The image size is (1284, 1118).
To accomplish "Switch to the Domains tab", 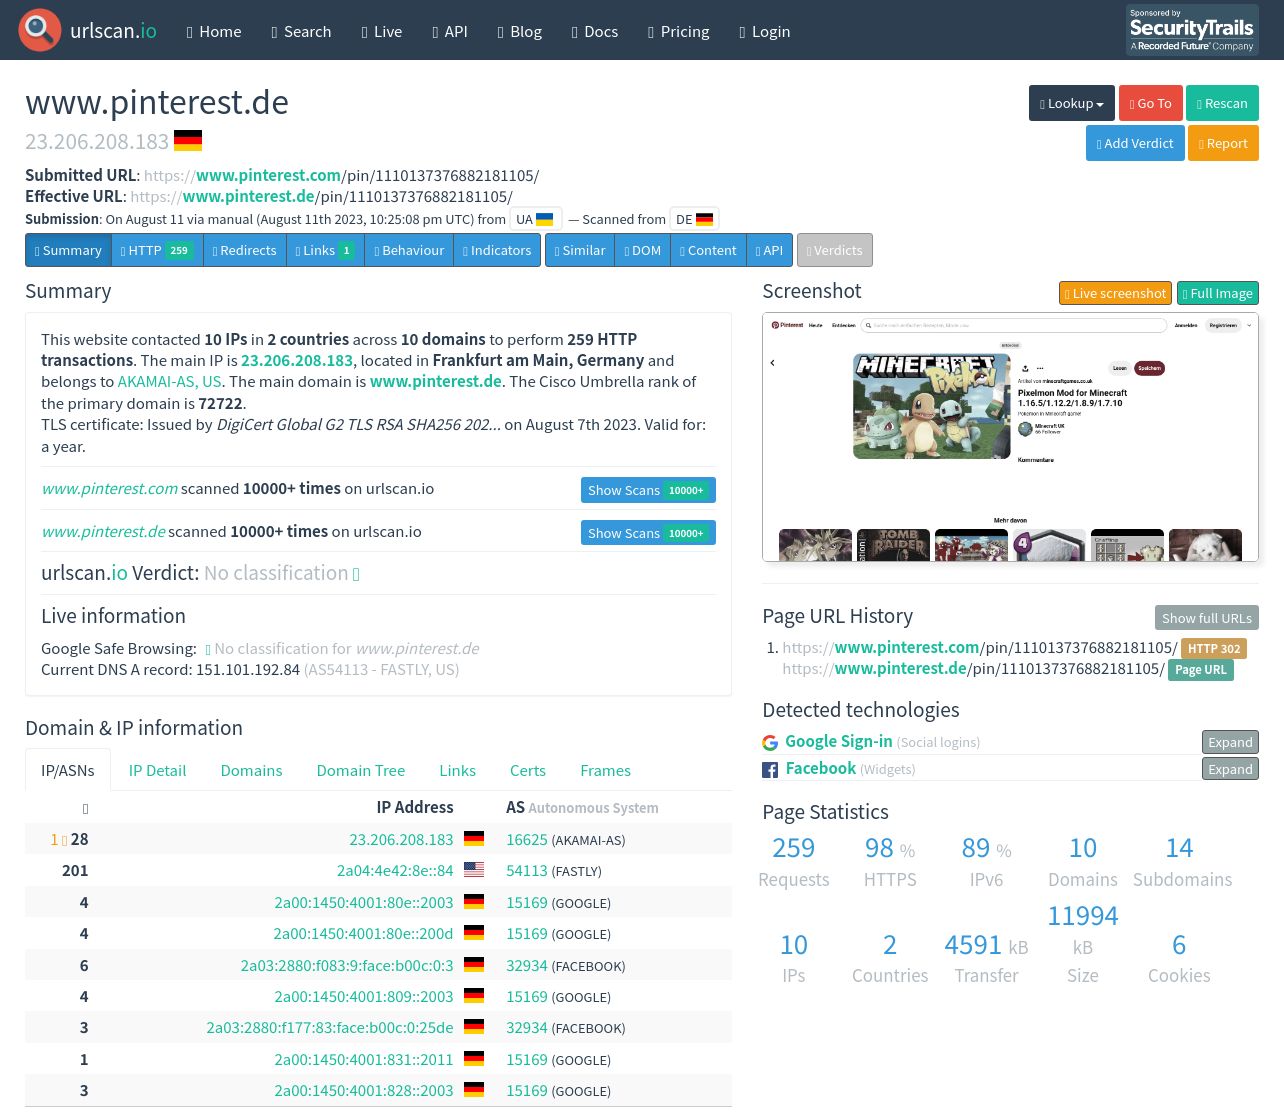I will (251, 770).
